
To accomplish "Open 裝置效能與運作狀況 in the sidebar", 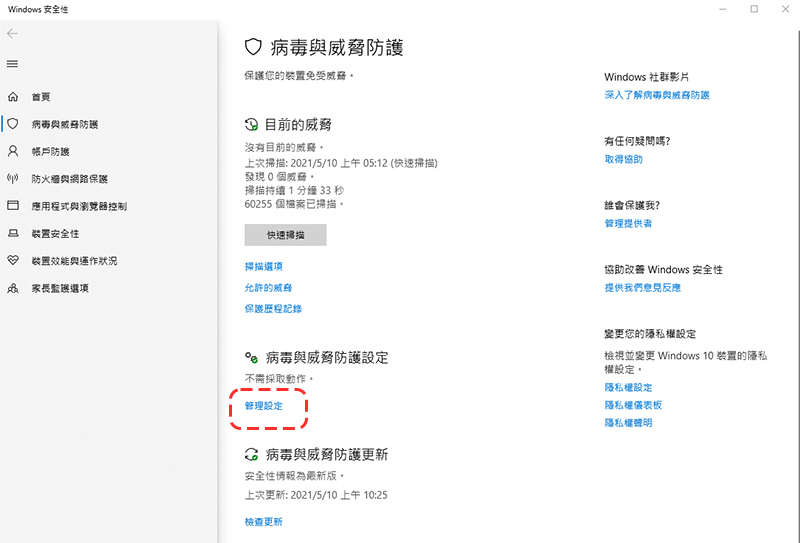I will [x=74, y=261].
